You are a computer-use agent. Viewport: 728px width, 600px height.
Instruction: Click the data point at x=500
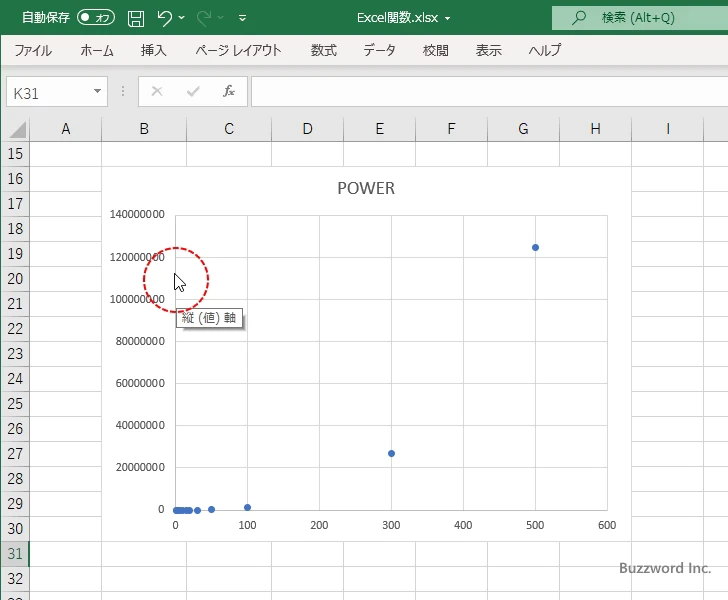pos(535,248)
